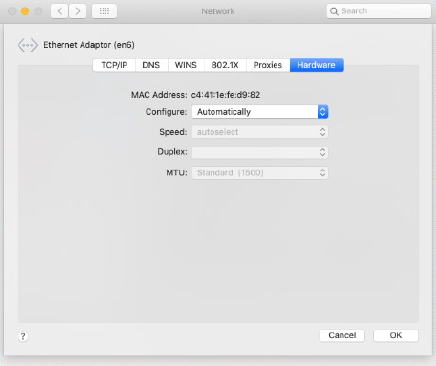Show all preferences grid icon
Screen dimensions: 436x366
click(104, 11)
